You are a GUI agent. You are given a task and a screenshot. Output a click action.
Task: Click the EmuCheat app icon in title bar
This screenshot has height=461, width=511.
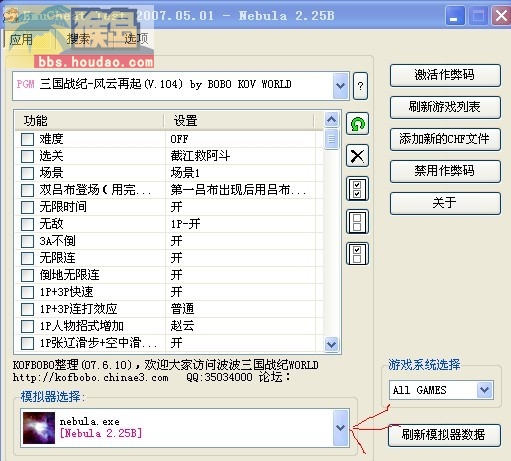11,15
